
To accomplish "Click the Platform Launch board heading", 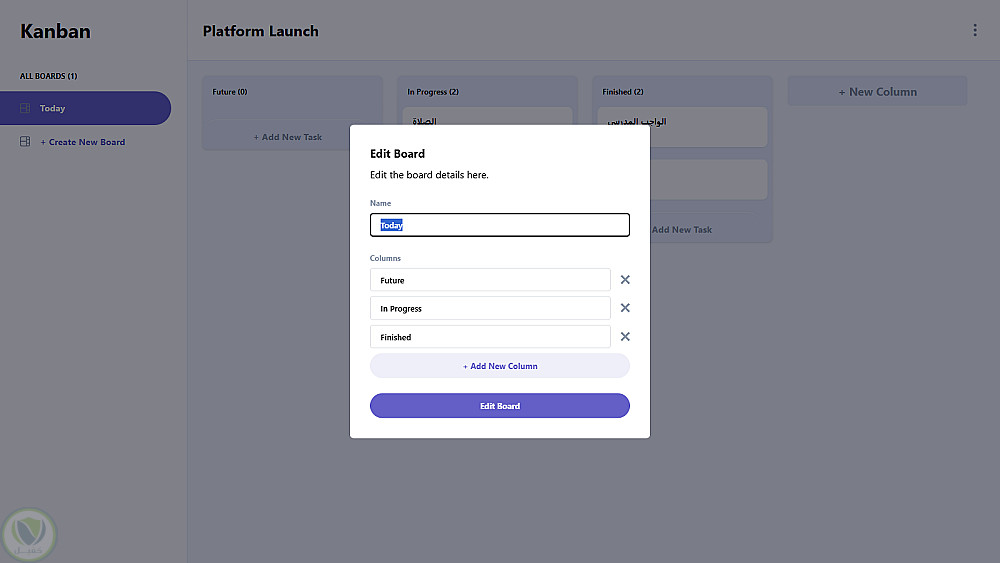I will coord(260,31).
